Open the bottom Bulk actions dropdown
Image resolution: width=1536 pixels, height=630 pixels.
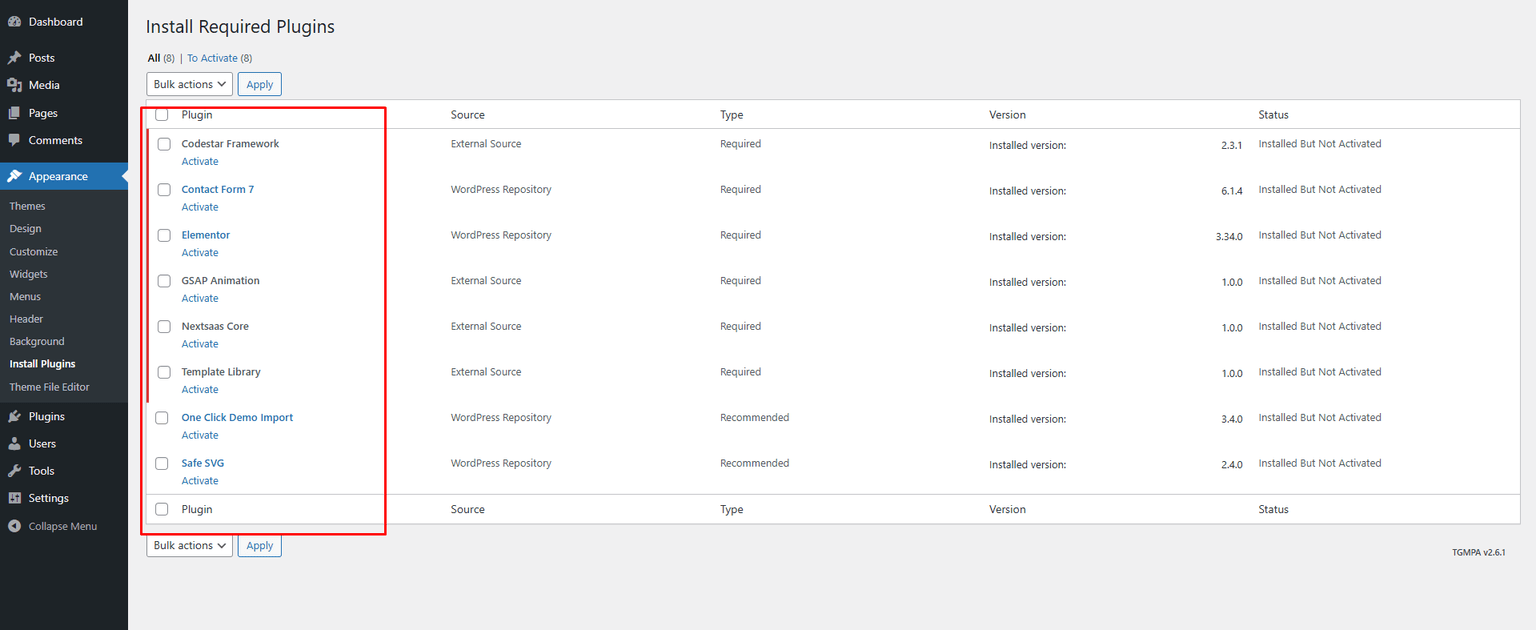(x=189, y=545)
